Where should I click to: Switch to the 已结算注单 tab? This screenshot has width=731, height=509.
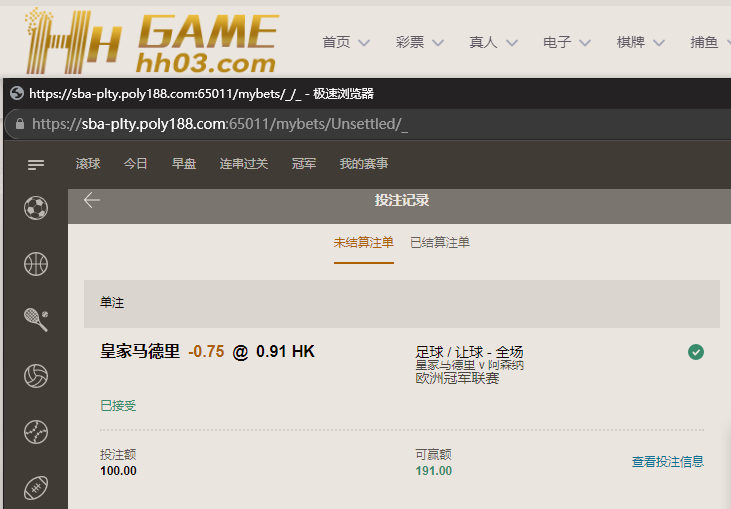coord(439,242)
